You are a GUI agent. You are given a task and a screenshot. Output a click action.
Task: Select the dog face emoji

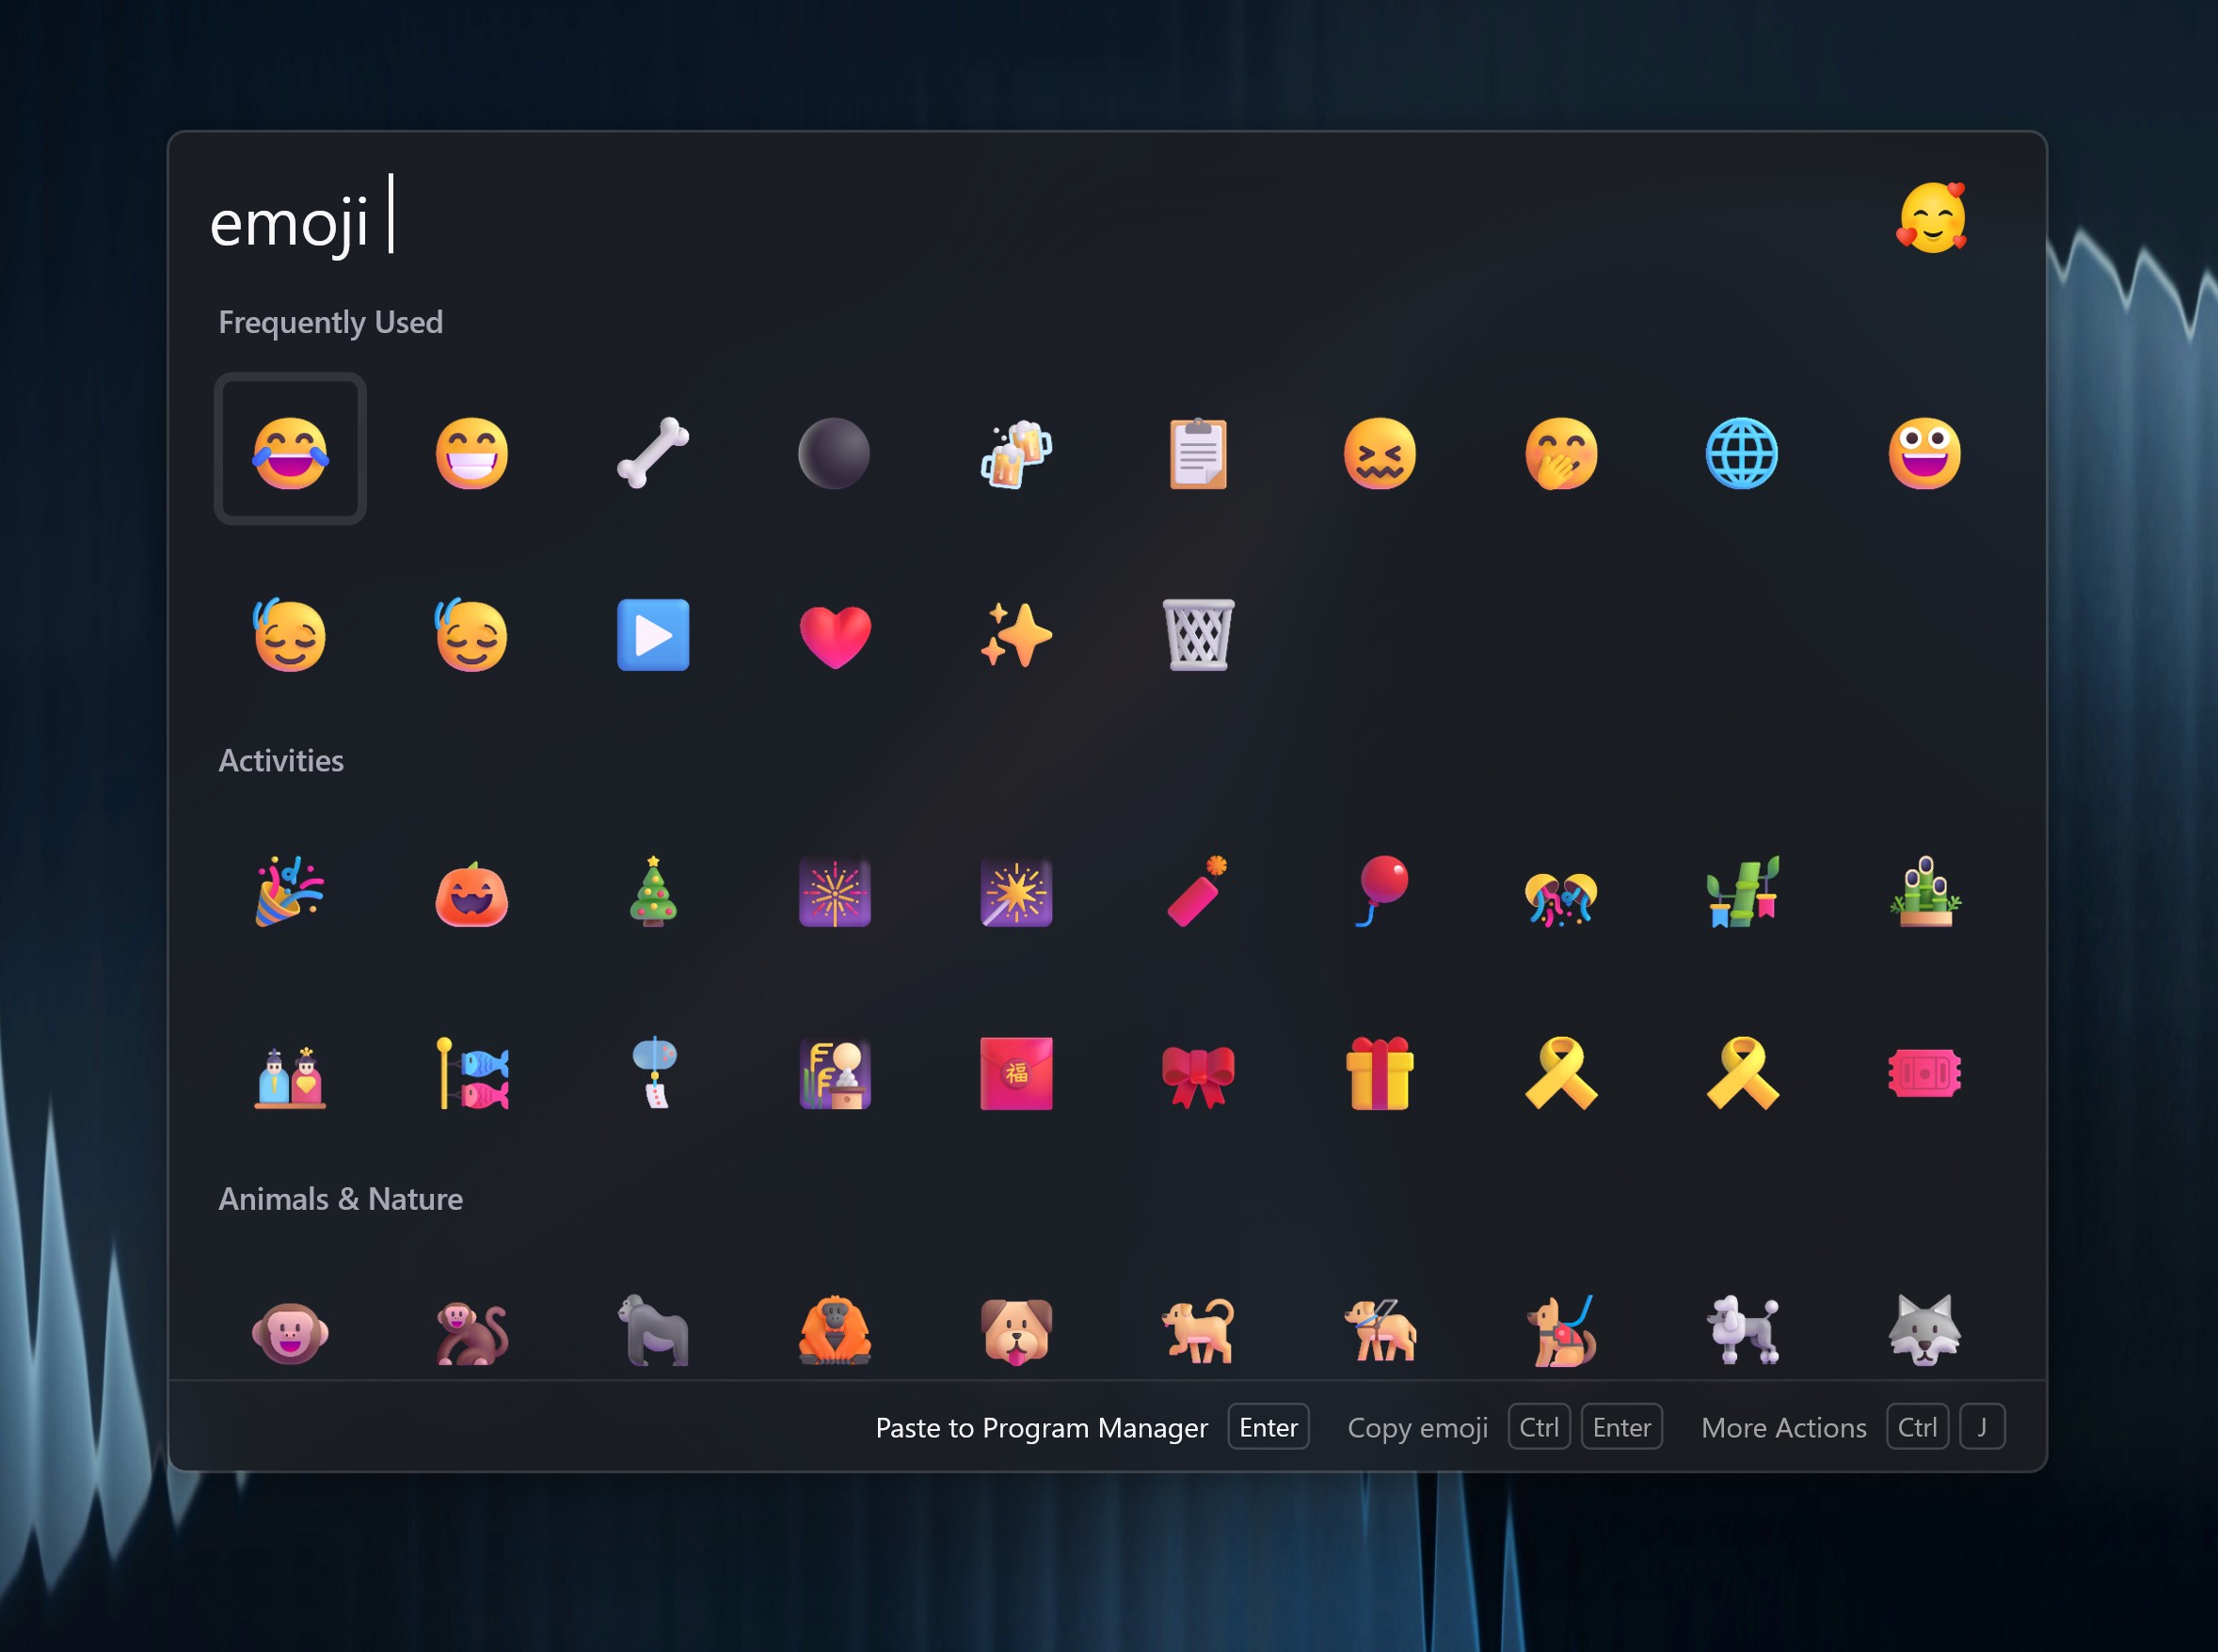[1016, 1331]
